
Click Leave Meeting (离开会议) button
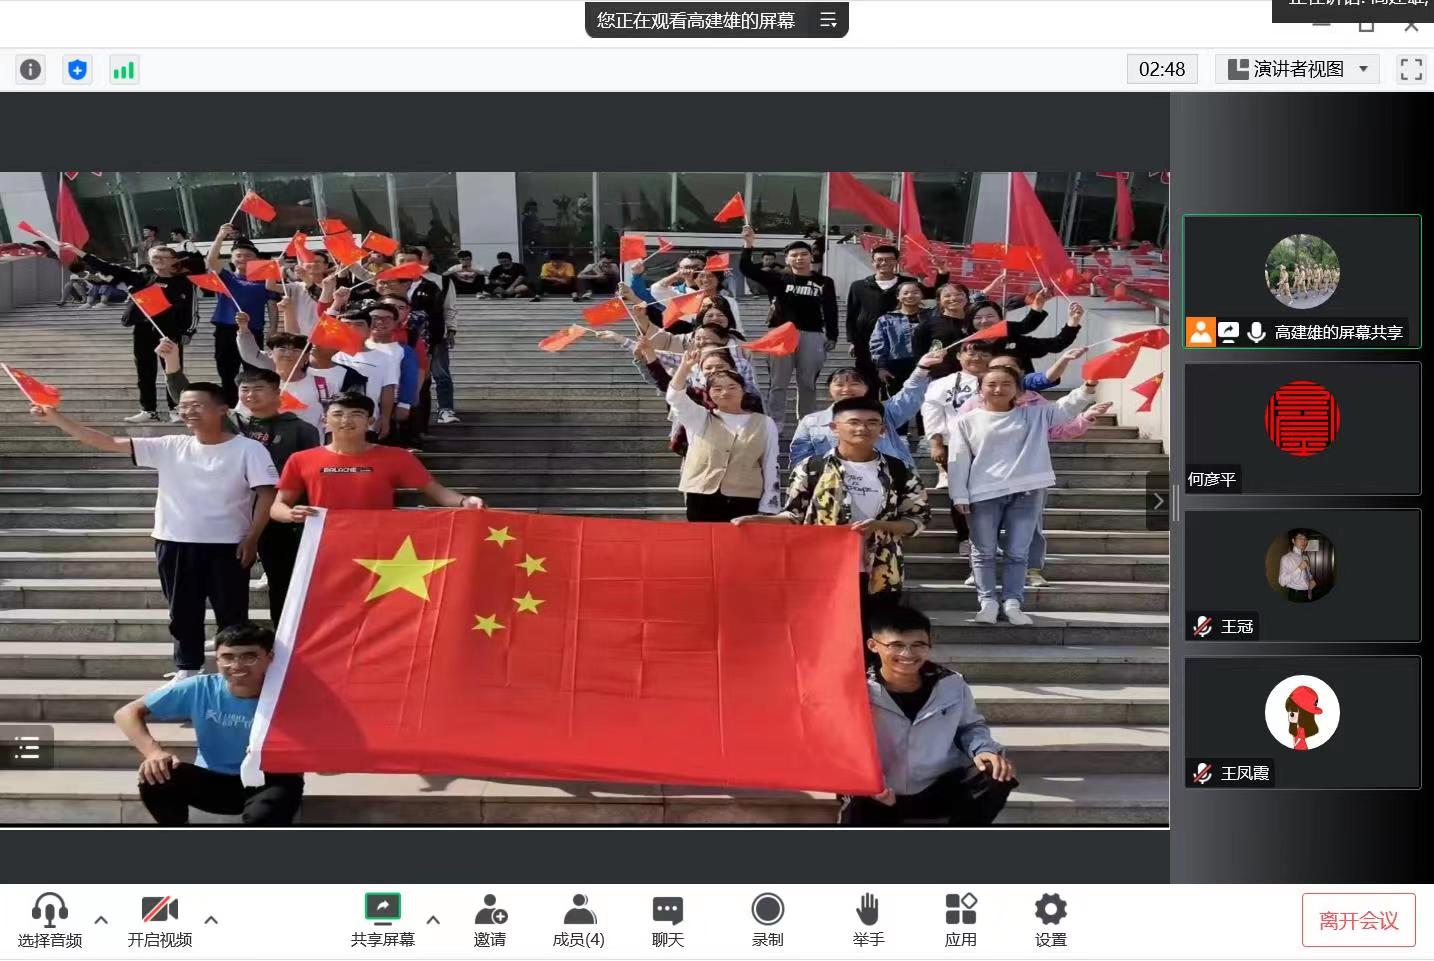[x=1358, y=920]
